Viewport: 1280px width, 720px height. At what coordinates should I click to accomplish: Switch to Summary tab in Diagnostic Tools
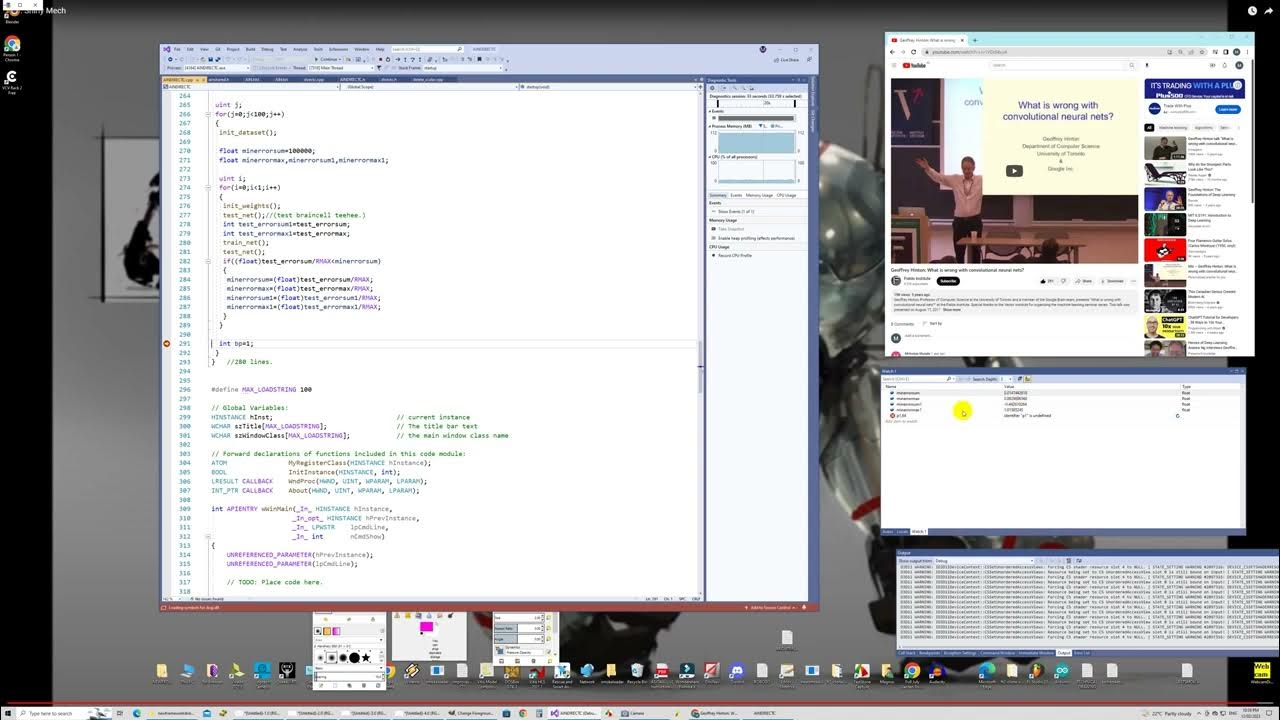tap(718, 195)
